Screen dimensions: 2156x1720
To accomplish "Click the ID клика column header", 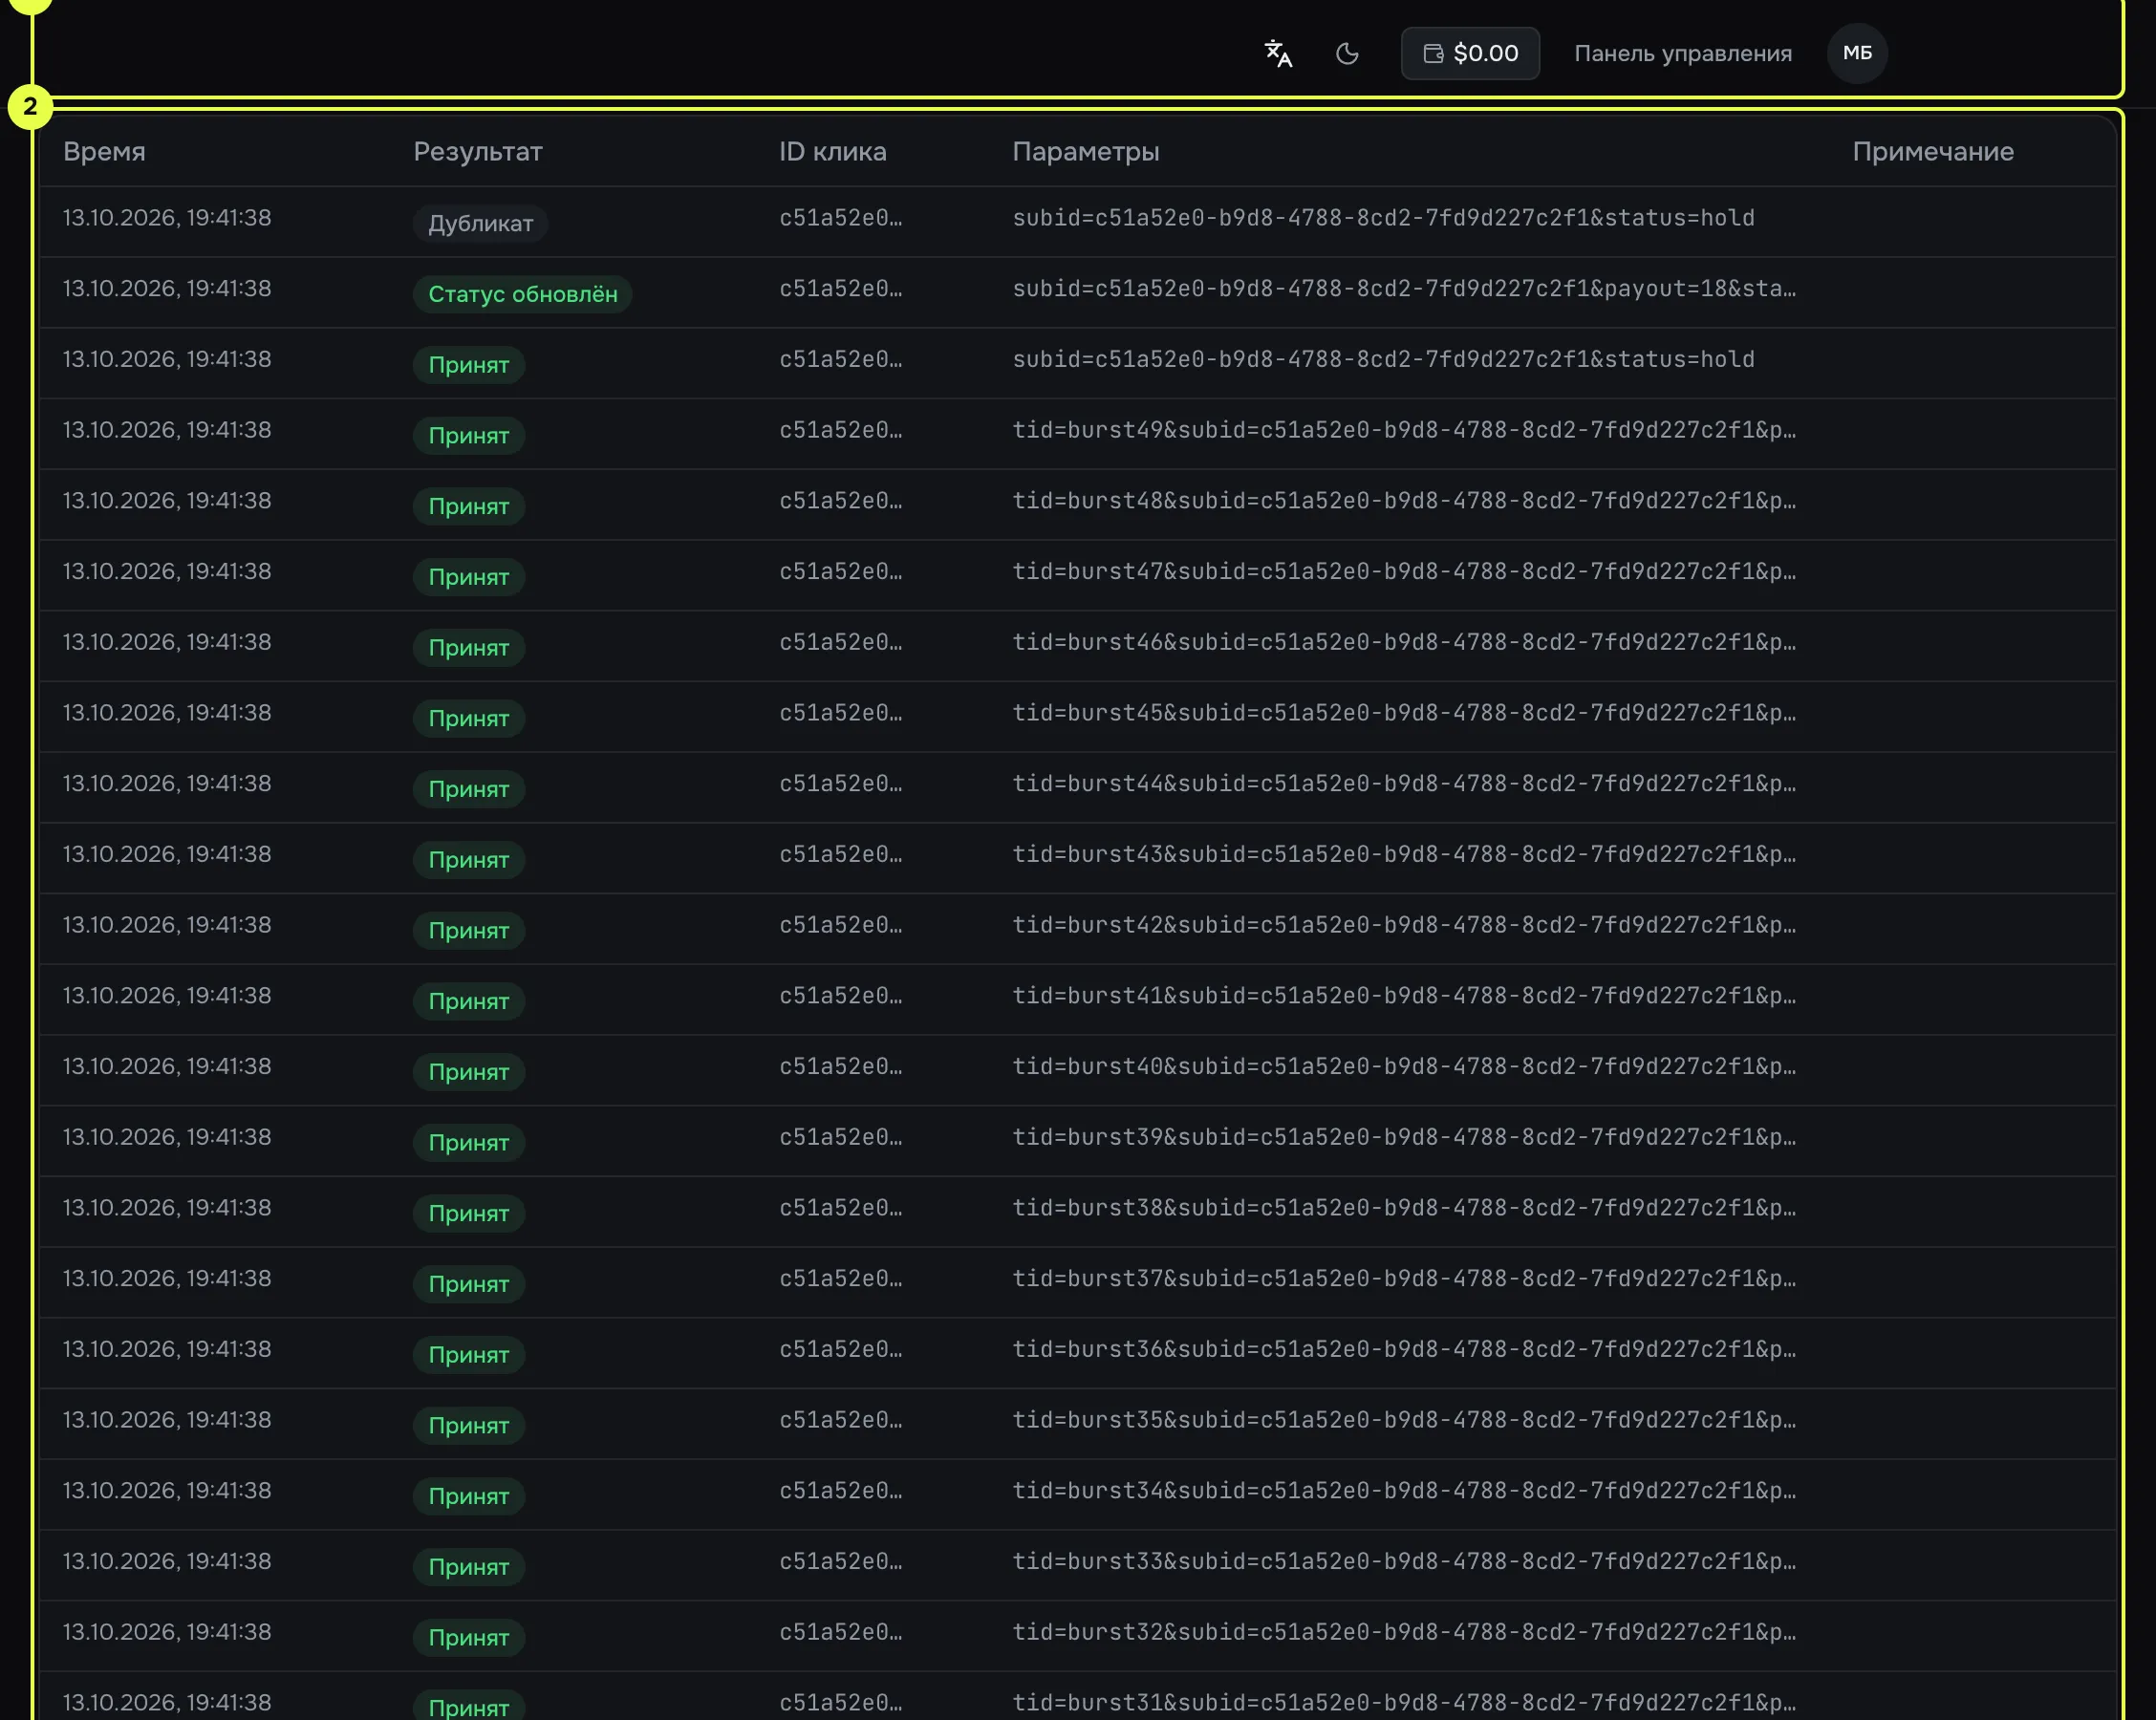I will (x=833, y=151).
